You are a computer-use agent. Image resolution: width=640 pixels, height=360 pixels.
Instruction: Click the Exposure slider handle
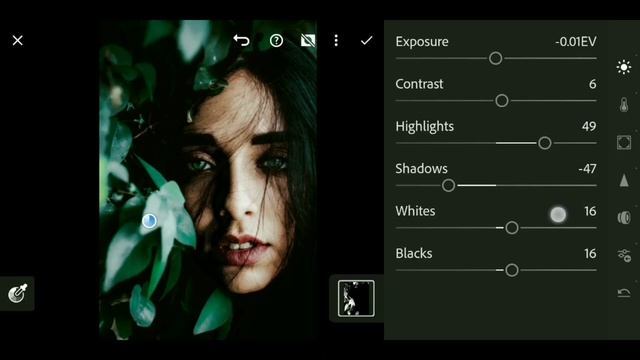(496, 58)
